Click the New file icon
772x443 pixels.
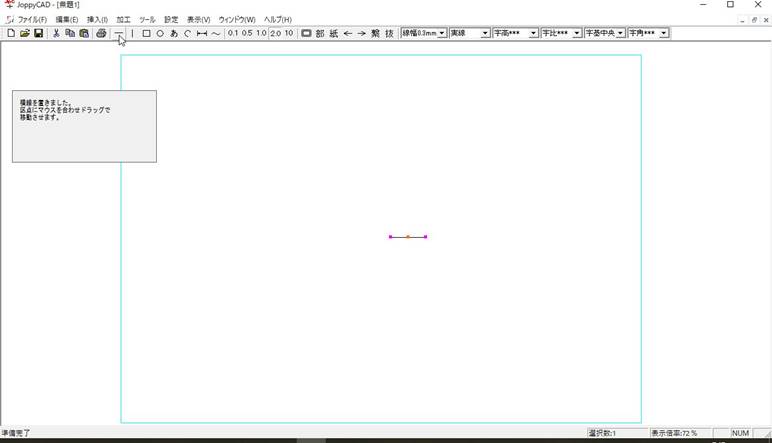tap(10, 33)
